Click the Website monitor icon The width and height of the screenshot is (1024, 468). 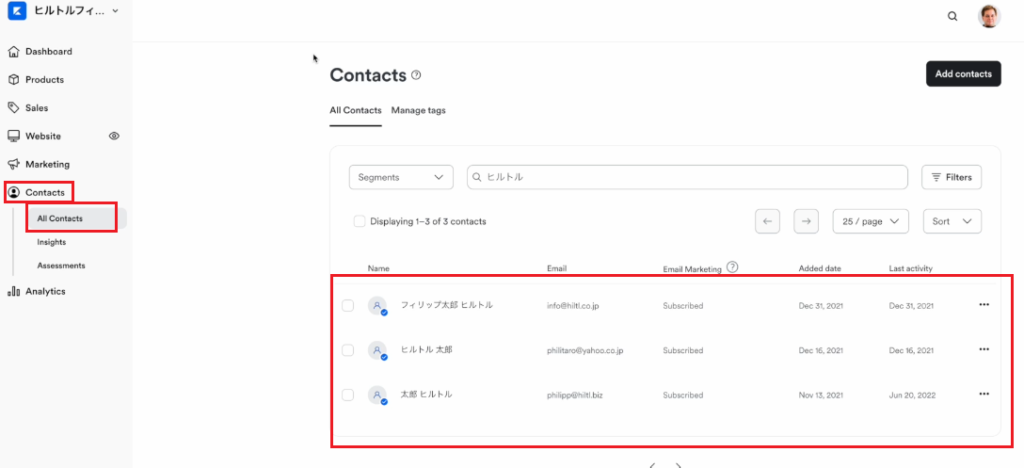coord(13,136)
